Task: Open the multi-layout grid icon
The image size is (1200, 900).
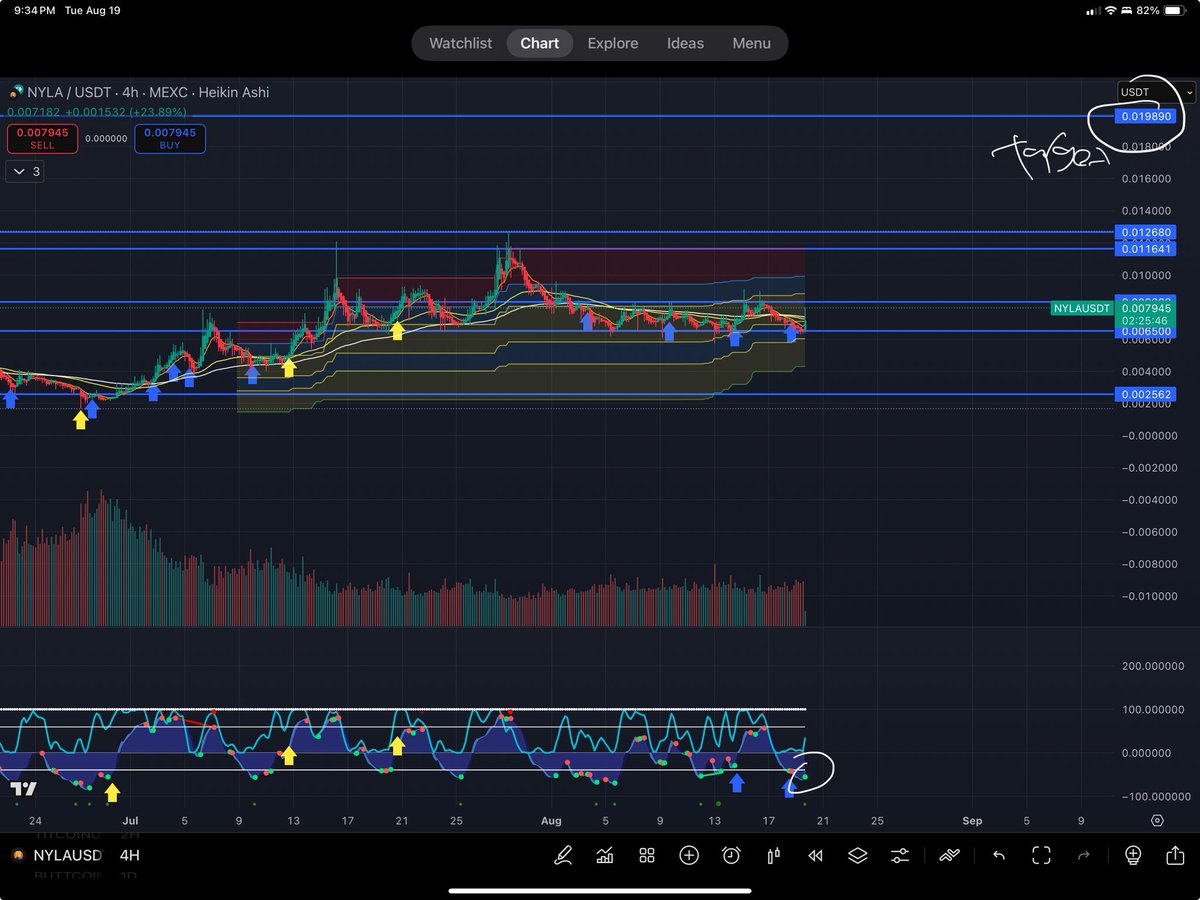Action: tap(647, 856)
